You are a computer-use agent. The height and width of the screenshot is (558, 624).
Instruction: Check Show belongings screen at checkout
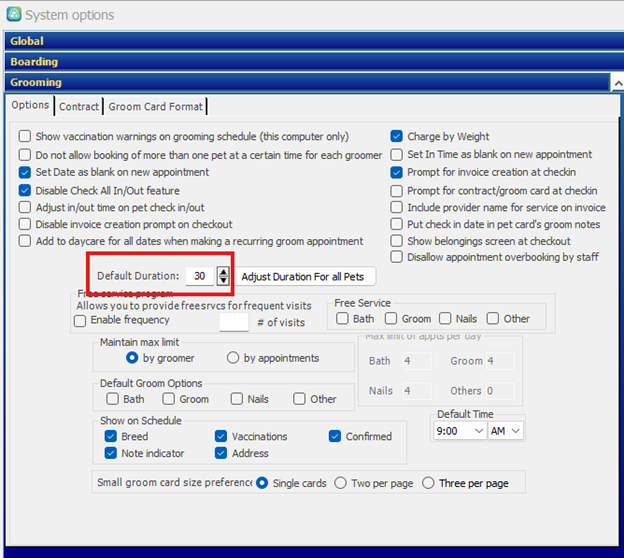coord(396,241)
